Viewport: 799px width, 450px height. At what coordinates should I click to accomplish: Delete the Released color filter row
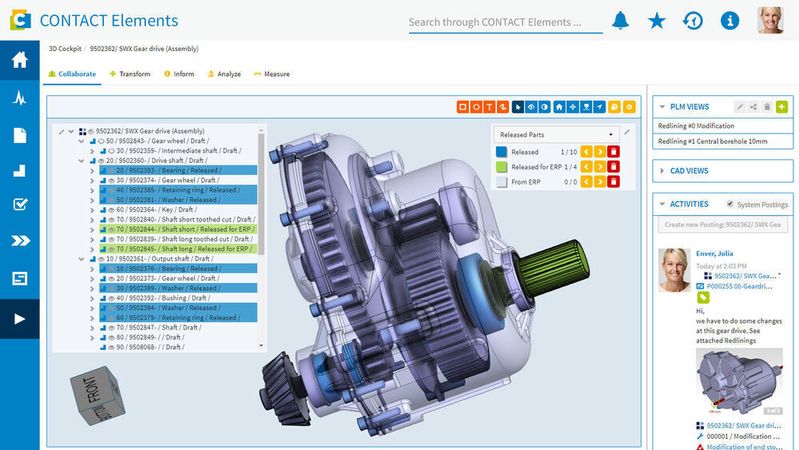614,151
